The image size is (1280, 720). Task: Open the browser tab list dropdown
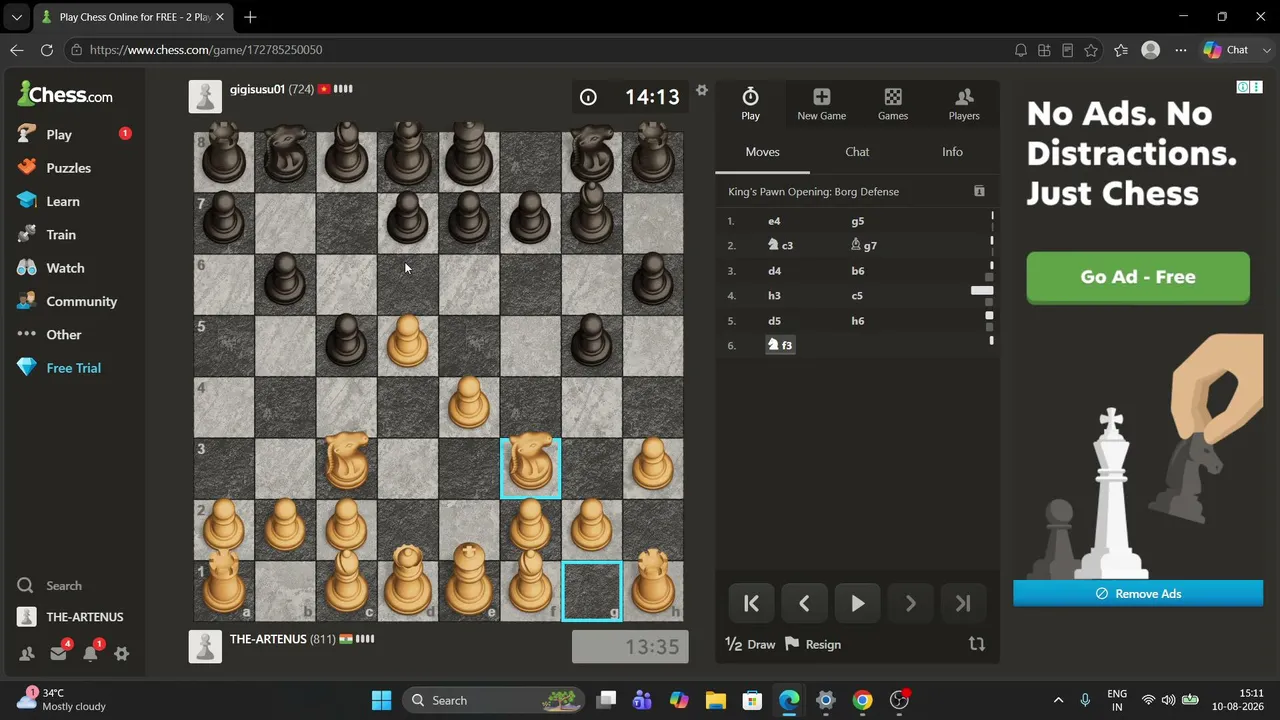(x=16, y=17)
